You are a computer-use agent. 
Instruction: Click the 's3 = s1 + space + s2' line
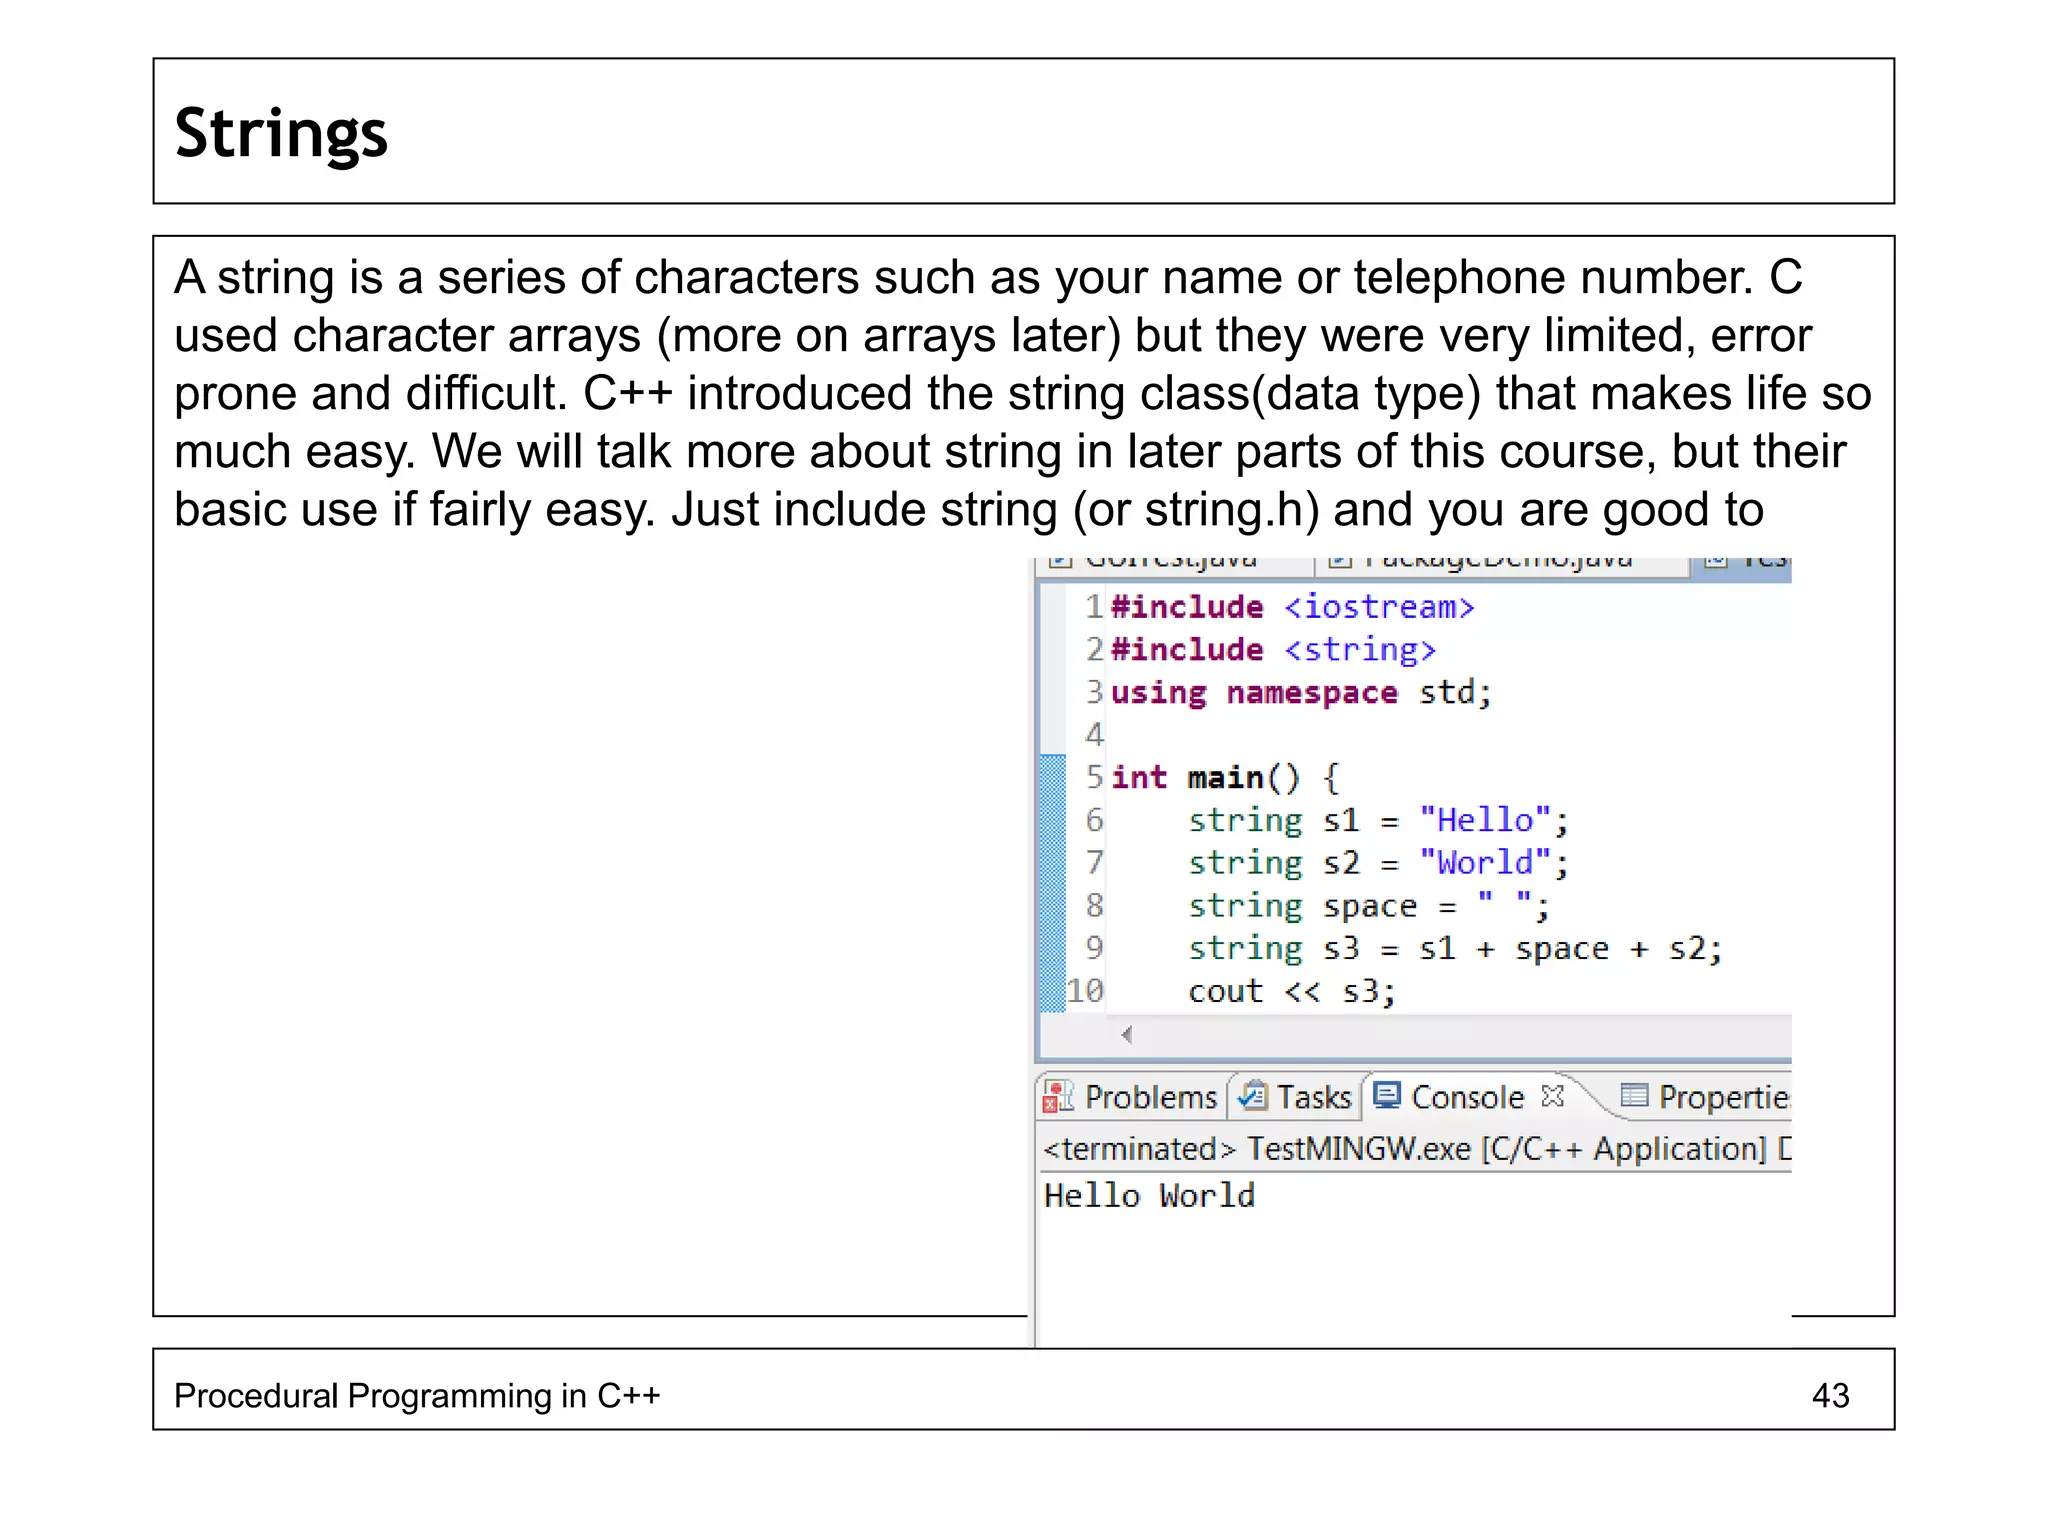pos(1455,948)
